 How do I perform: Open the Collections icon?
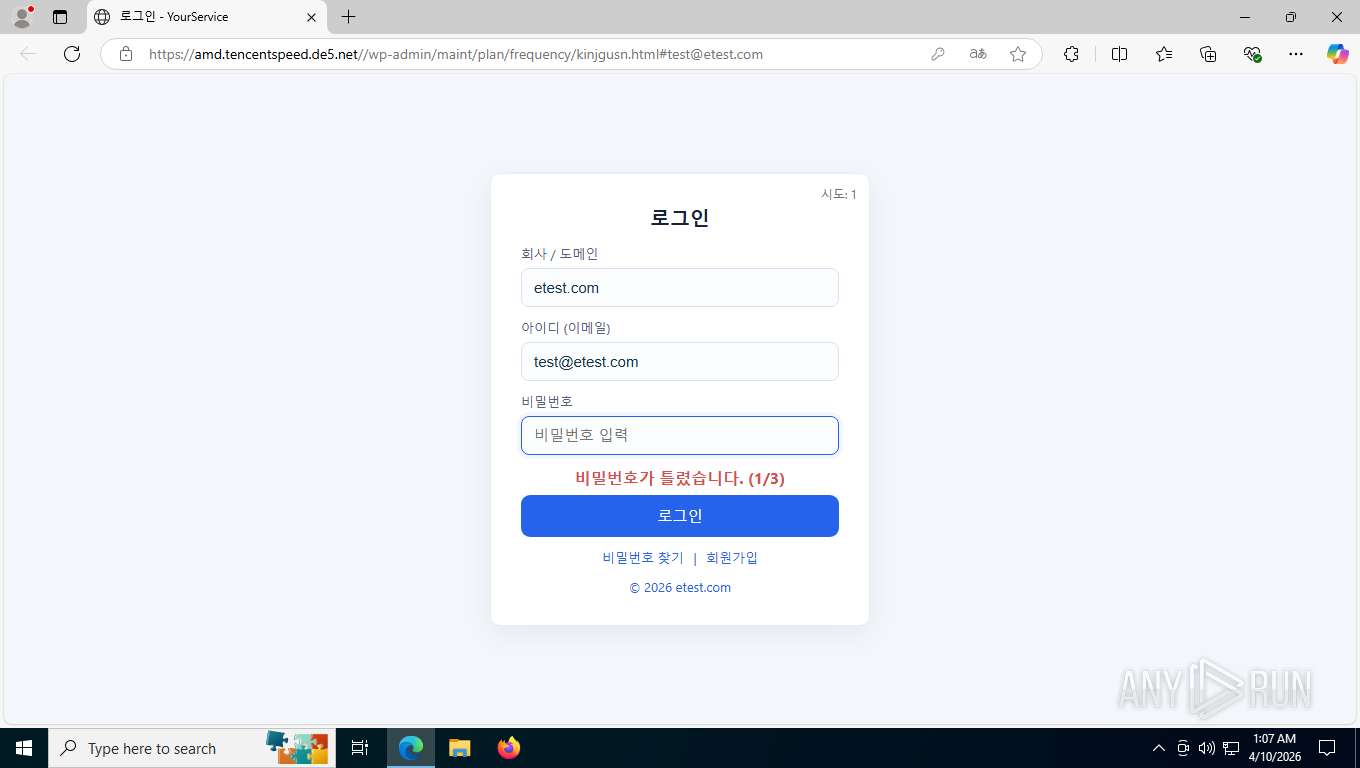coord(1208,54)
